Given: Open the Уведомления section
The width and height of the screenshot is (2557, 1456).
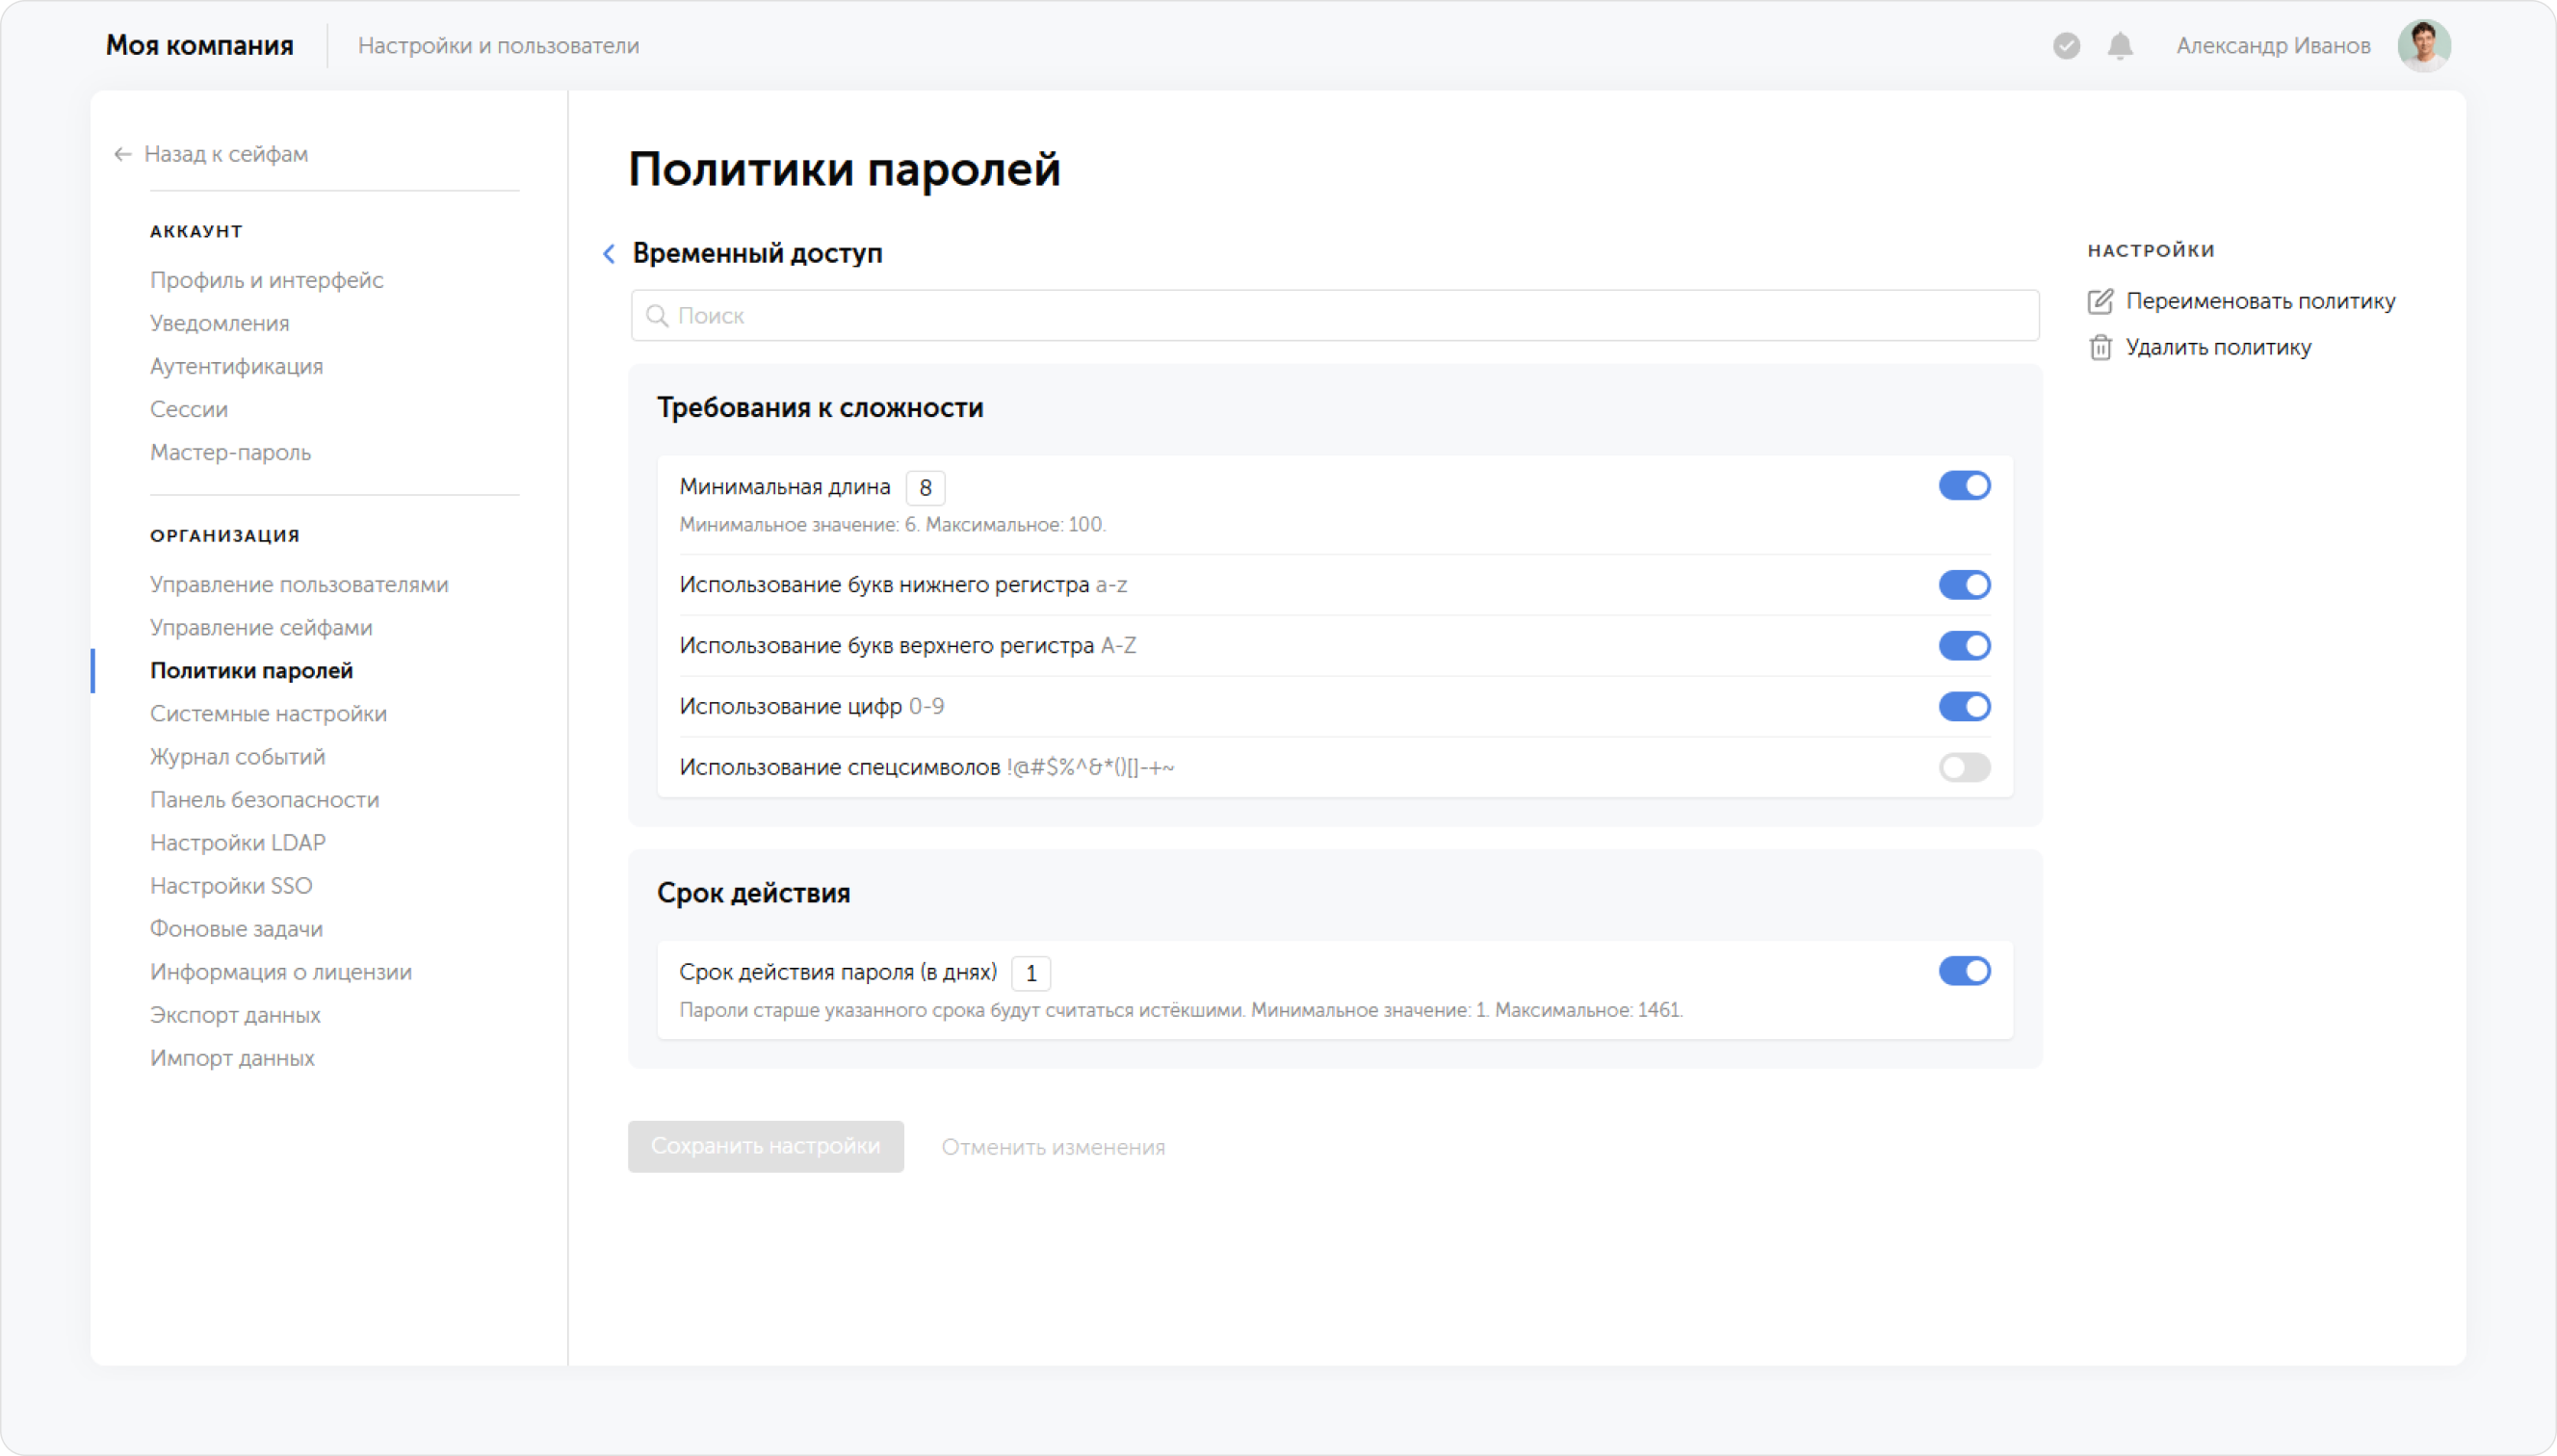Looking at the screenshot, I should click(x=219, y=323).
